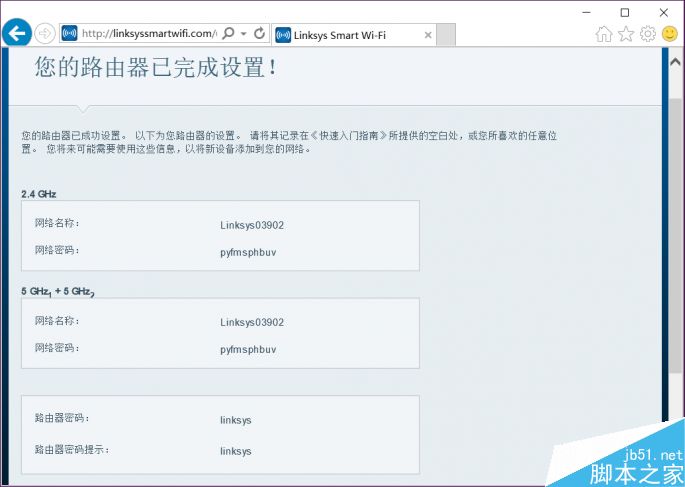The width and height of the screenshot is (685, 487).
Task: Click the vertical scrollbar thumb
Action: 675,236
